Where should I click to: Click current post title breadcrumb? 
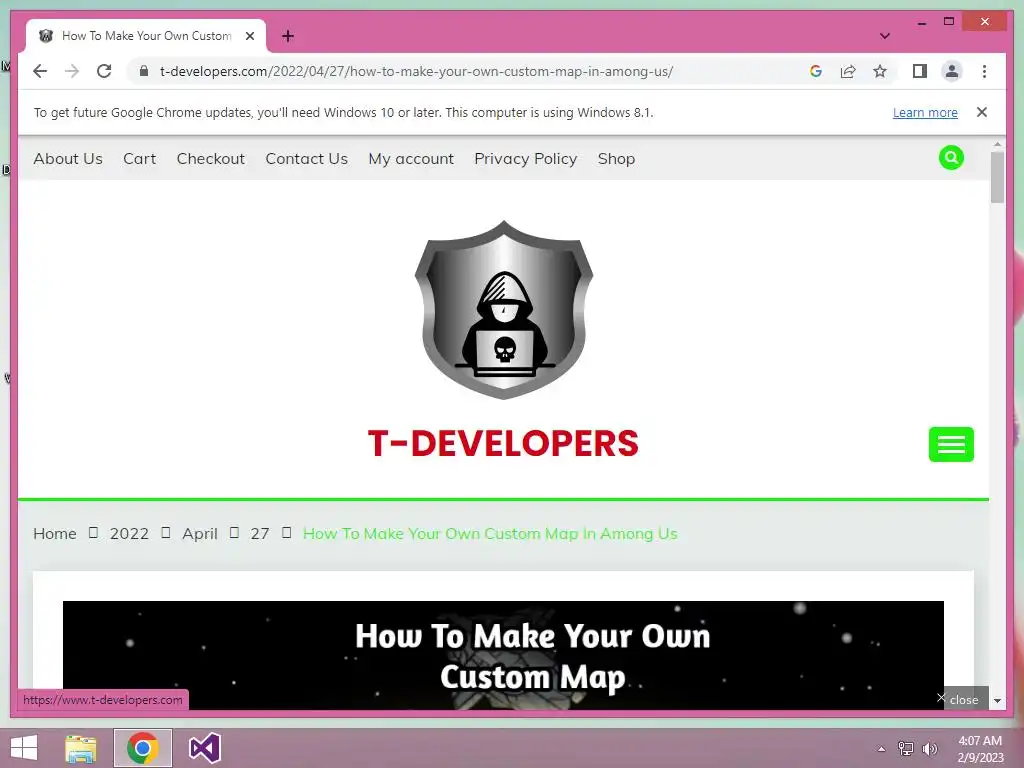tap(490, 534)
